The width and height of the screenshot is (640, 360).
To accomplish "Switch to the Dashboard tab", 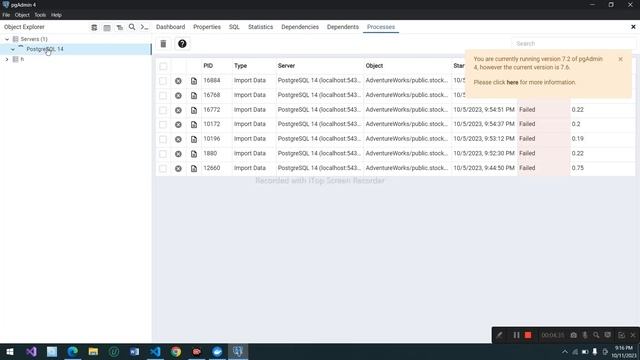I will coord(170,27).
